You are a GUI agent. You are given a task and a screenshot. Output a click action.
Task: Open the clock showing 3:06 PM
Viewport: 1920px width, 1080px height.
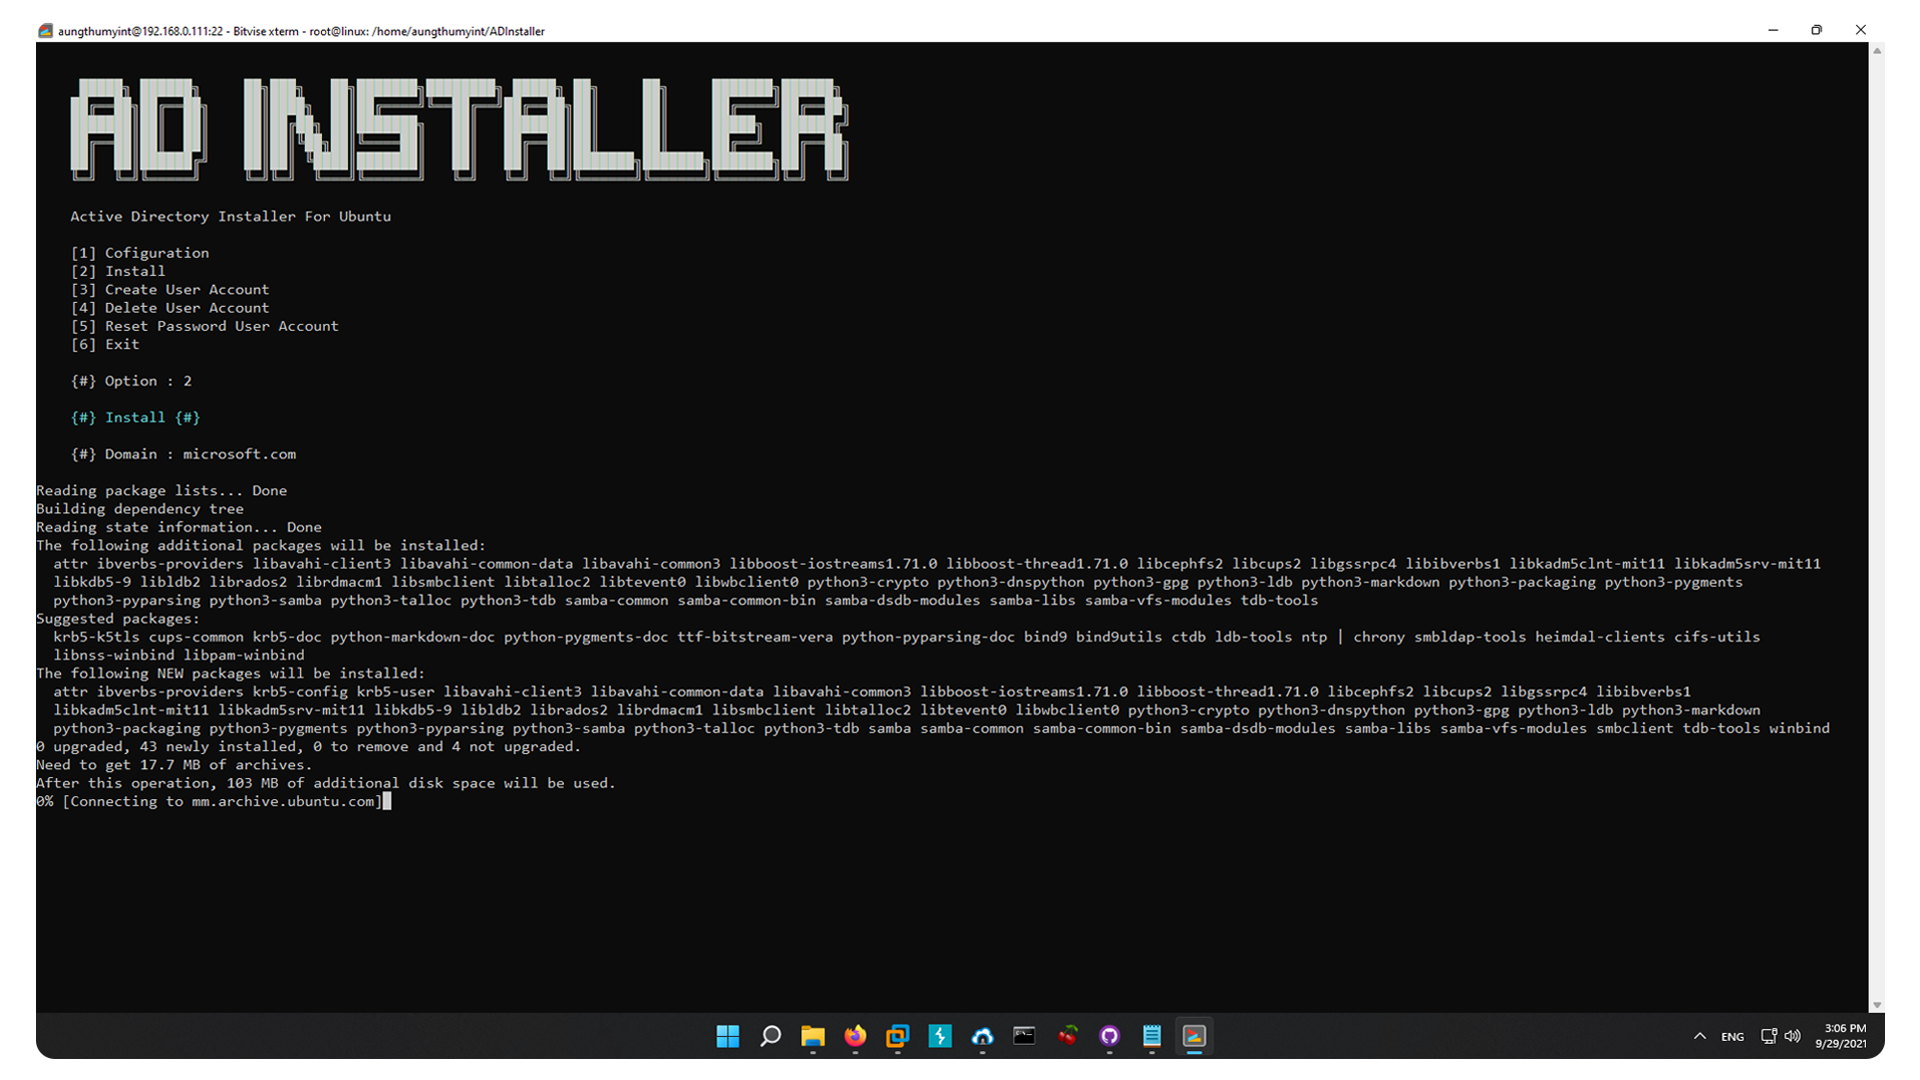[x=1841, y=1036]
